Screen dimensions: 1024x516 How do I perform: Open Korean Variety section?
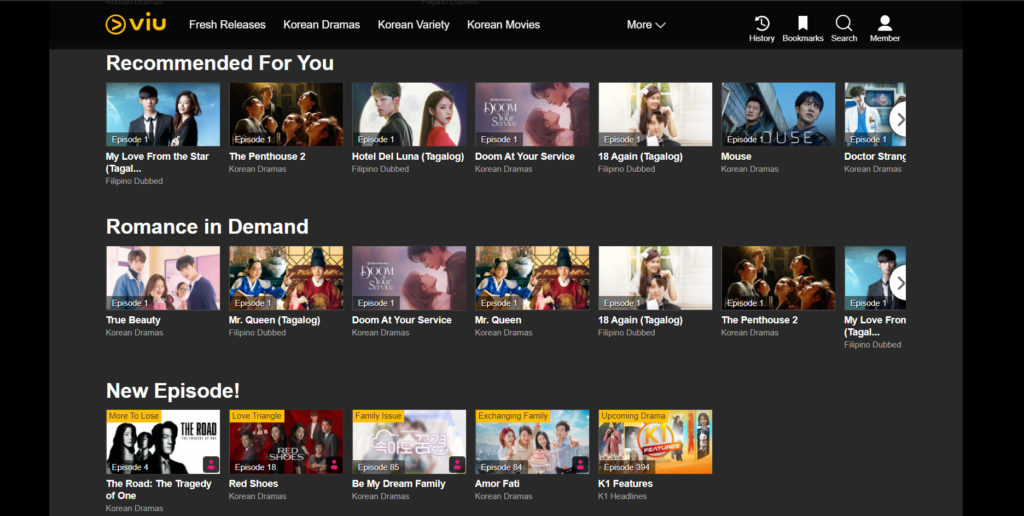point(413,25)
